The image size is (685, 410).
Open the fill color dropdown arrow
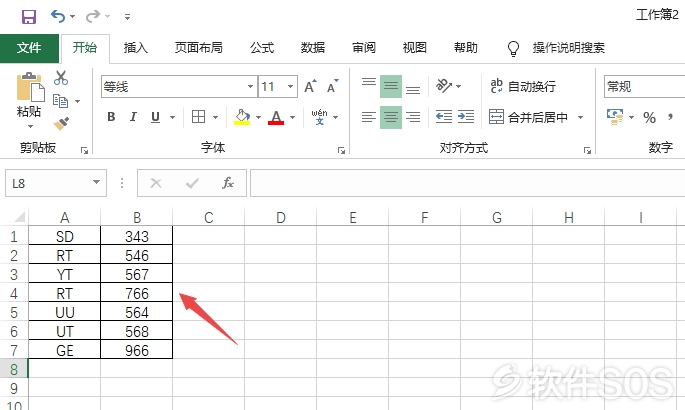point(258,117)
